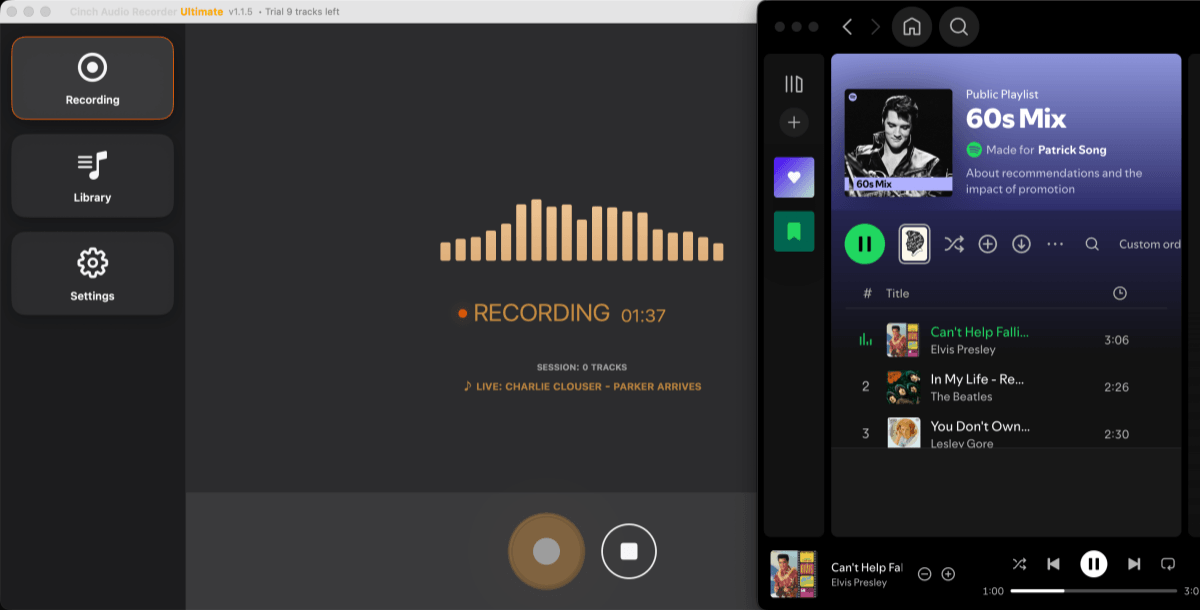The width and height of the screenshot is (1200, 610).
Task: Create a new playlist with plus icon
Action: [794, 123]
